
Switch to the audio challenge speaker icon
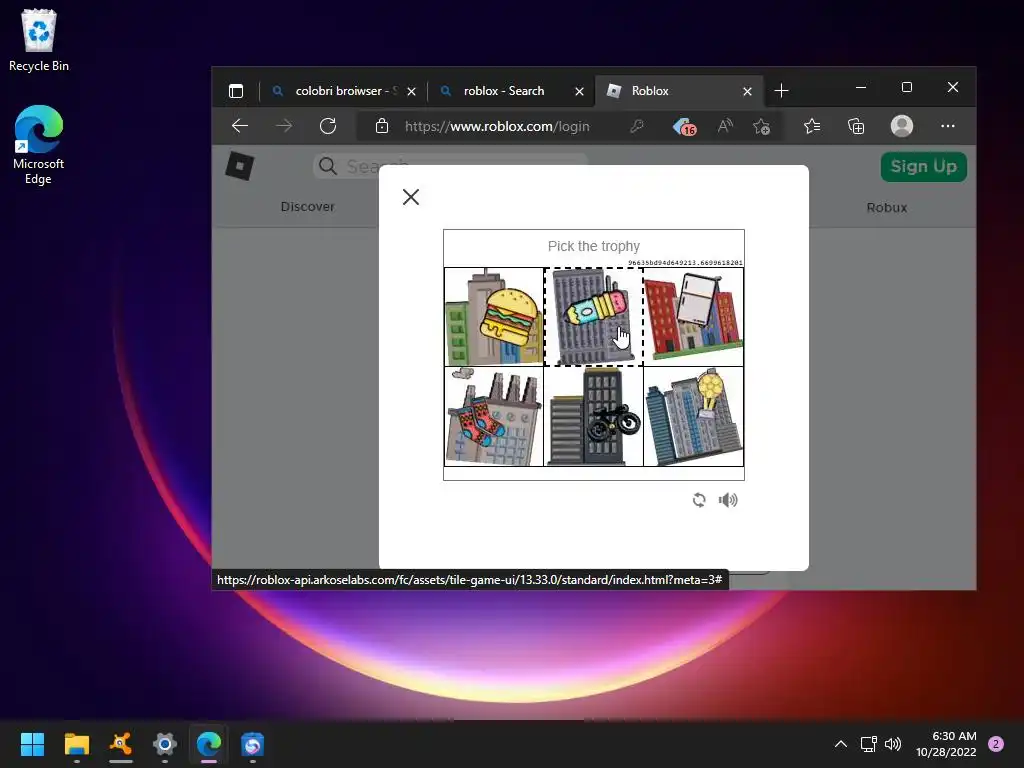point(728,500)
